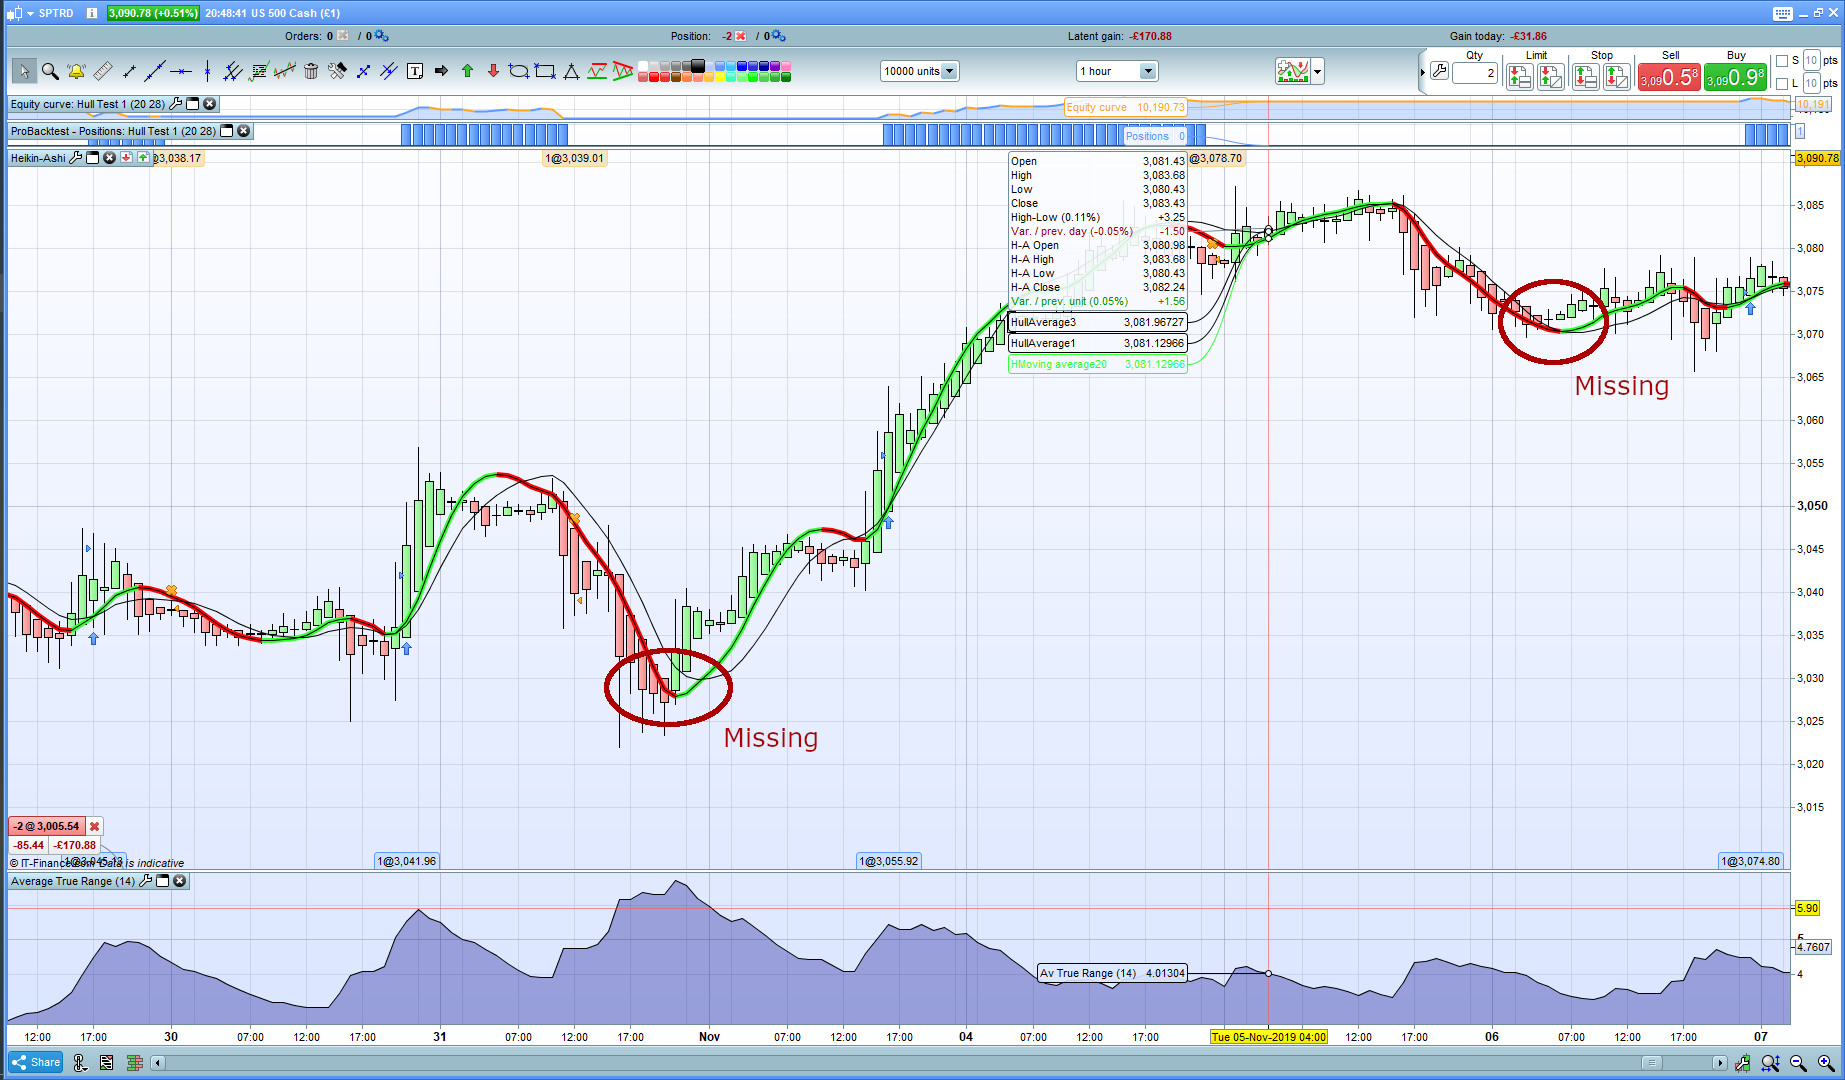Pick the ruler measurement tool

click(103, 71)
